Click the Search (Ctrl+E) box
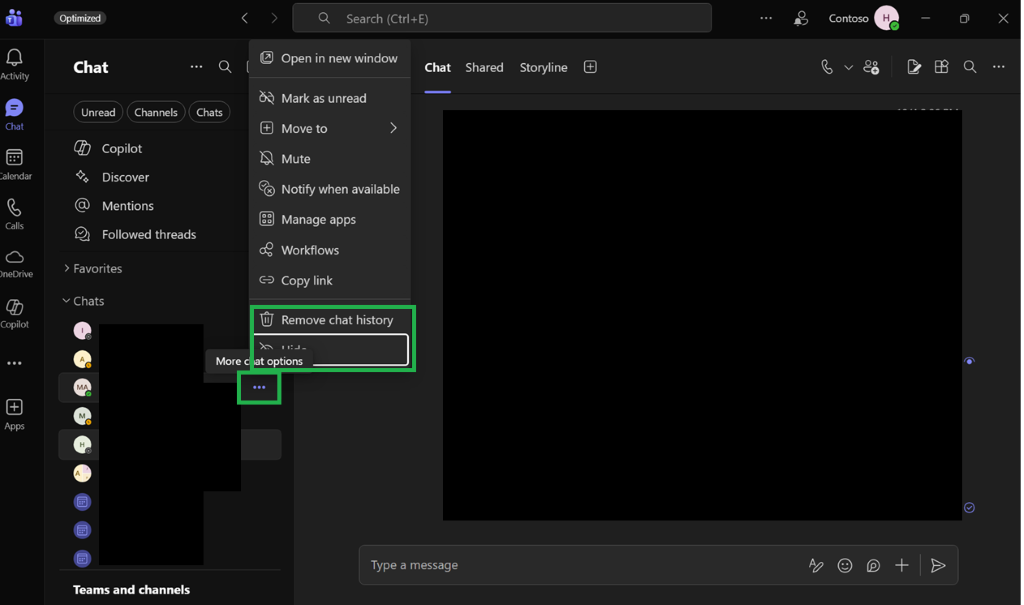The height and width of the screenshot is (605, 1024). coord(502,18)
